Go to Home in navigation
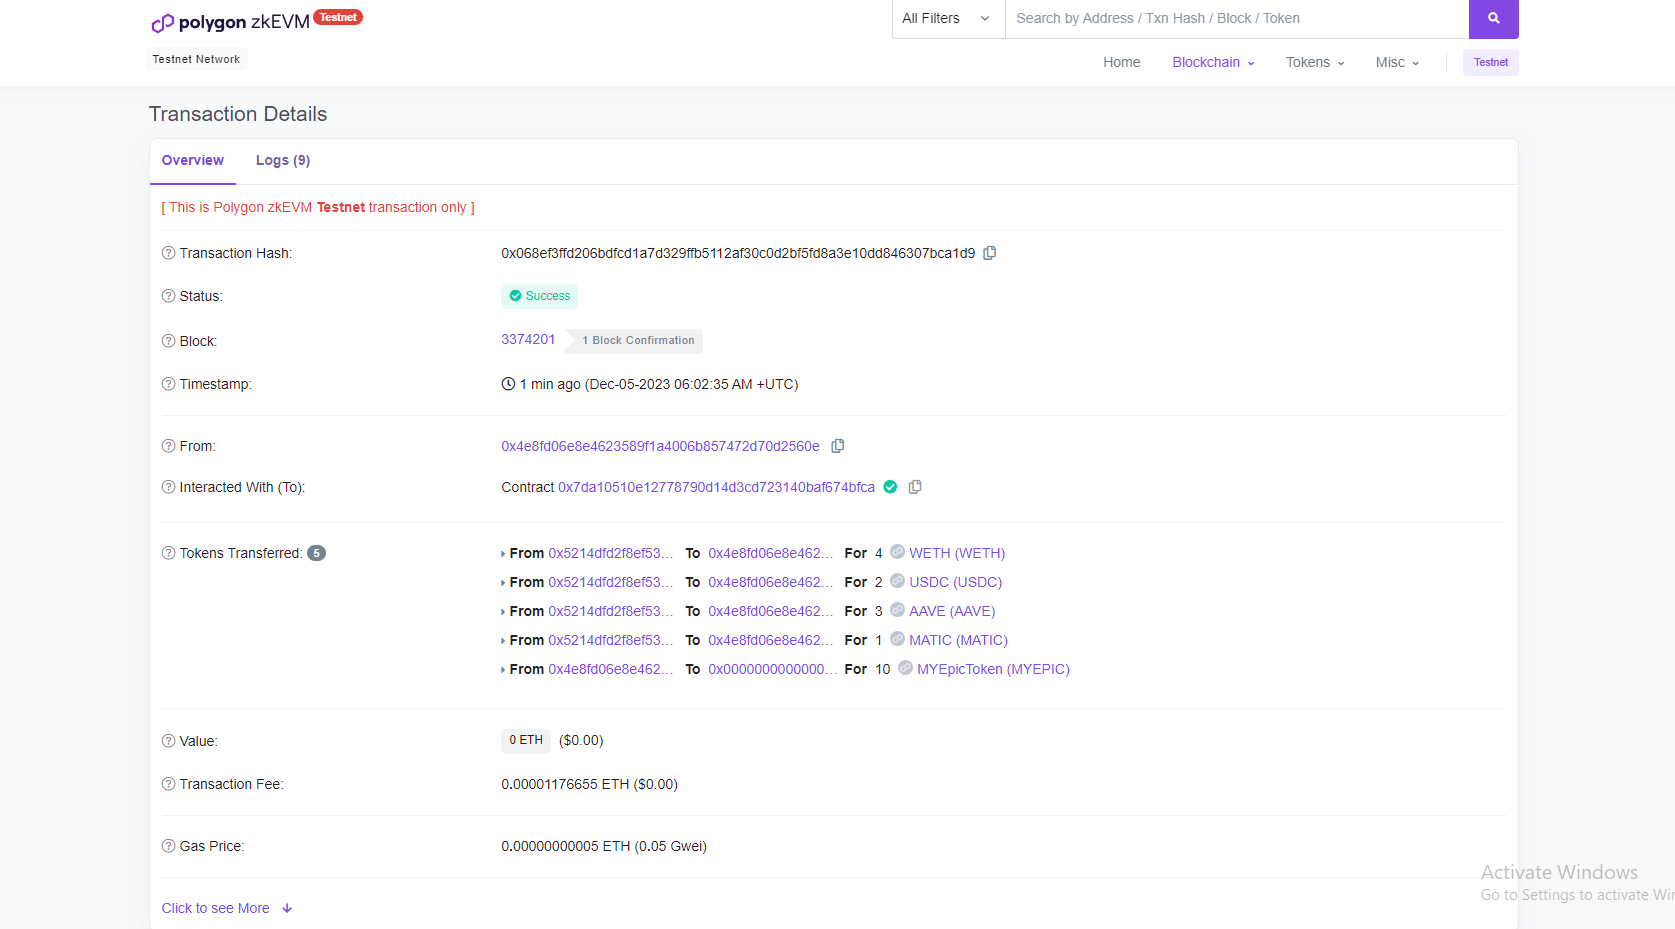 [1121, 62]
